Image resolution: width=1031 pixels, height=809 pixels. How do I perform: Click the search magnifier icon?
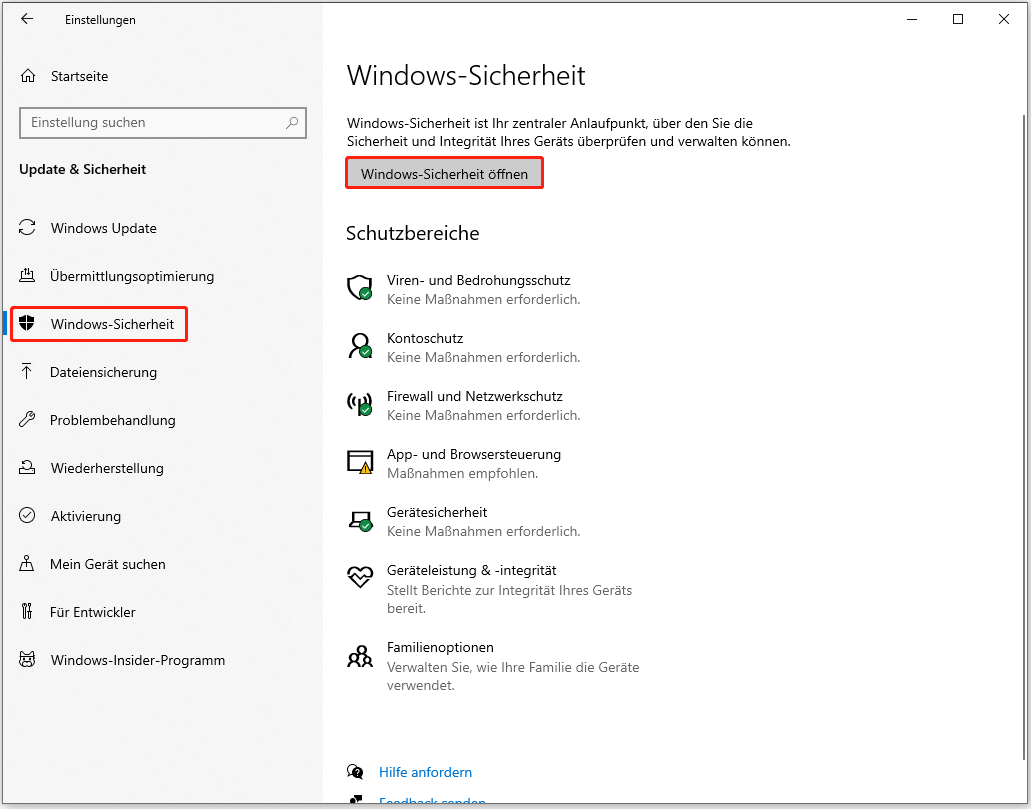point(292,123)
